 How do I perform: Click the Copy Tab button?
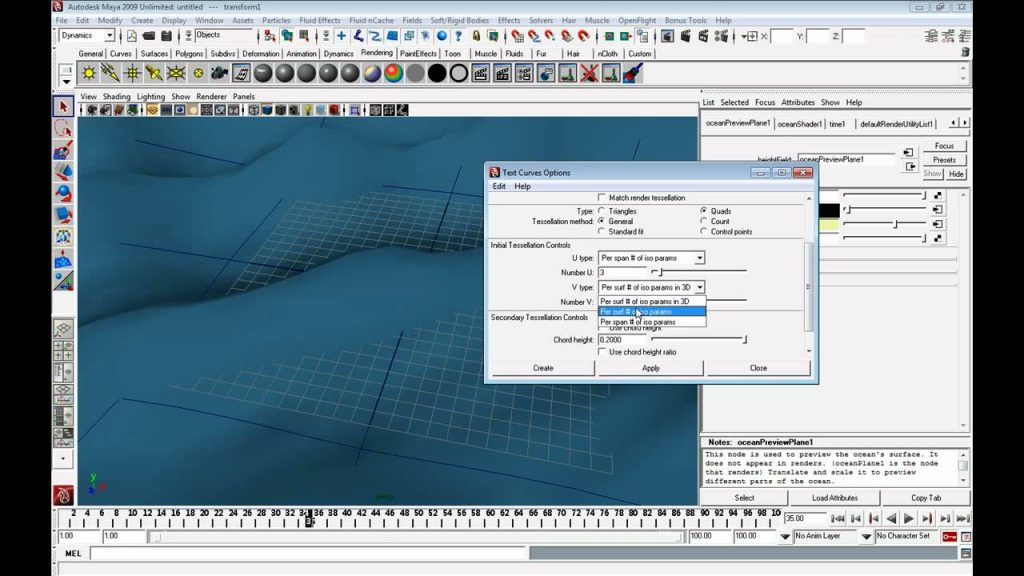[x=925, y=498]
